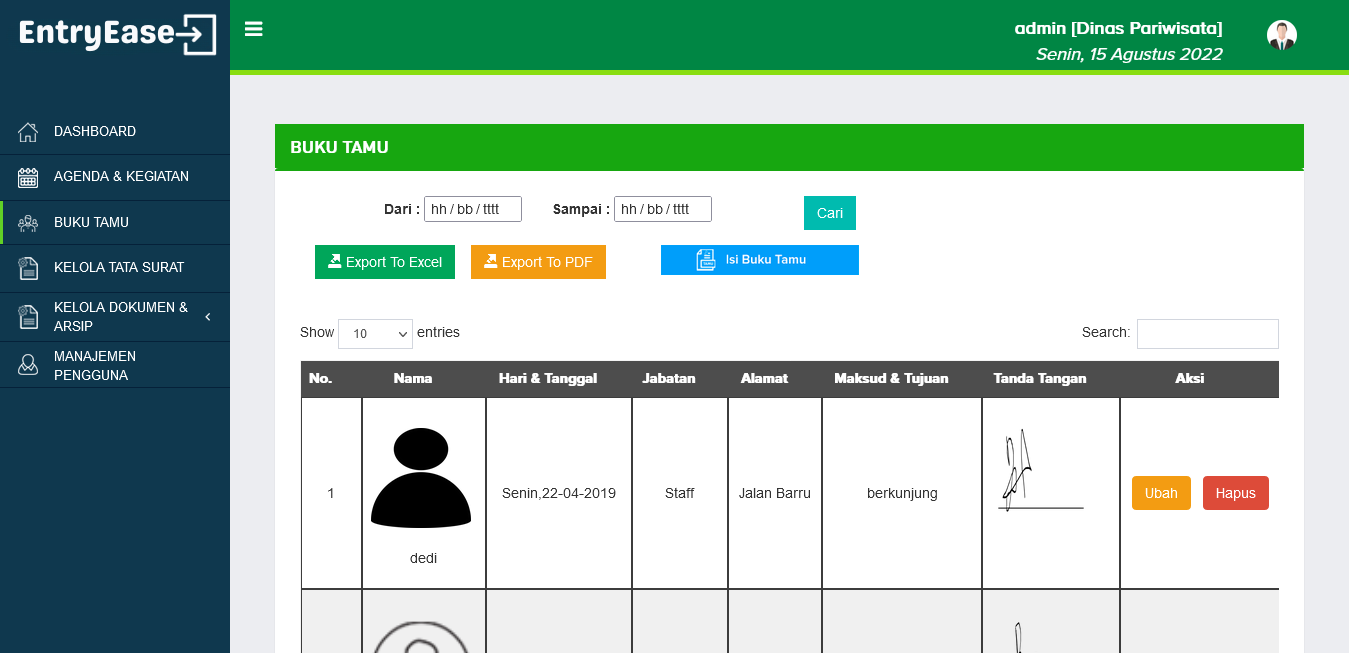The width and height of the screenshot is (1349, 653).
Task: Toggle the hamburger sidebar menu icon
Action: click(x=254, y=29)
